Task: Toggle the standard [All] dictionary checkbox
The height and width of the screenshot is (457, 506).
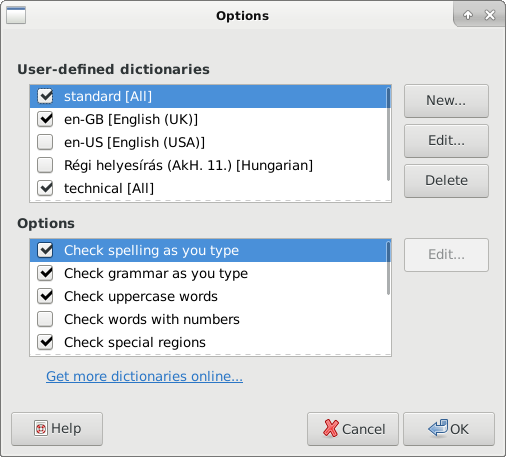Action: click(45, 96)
